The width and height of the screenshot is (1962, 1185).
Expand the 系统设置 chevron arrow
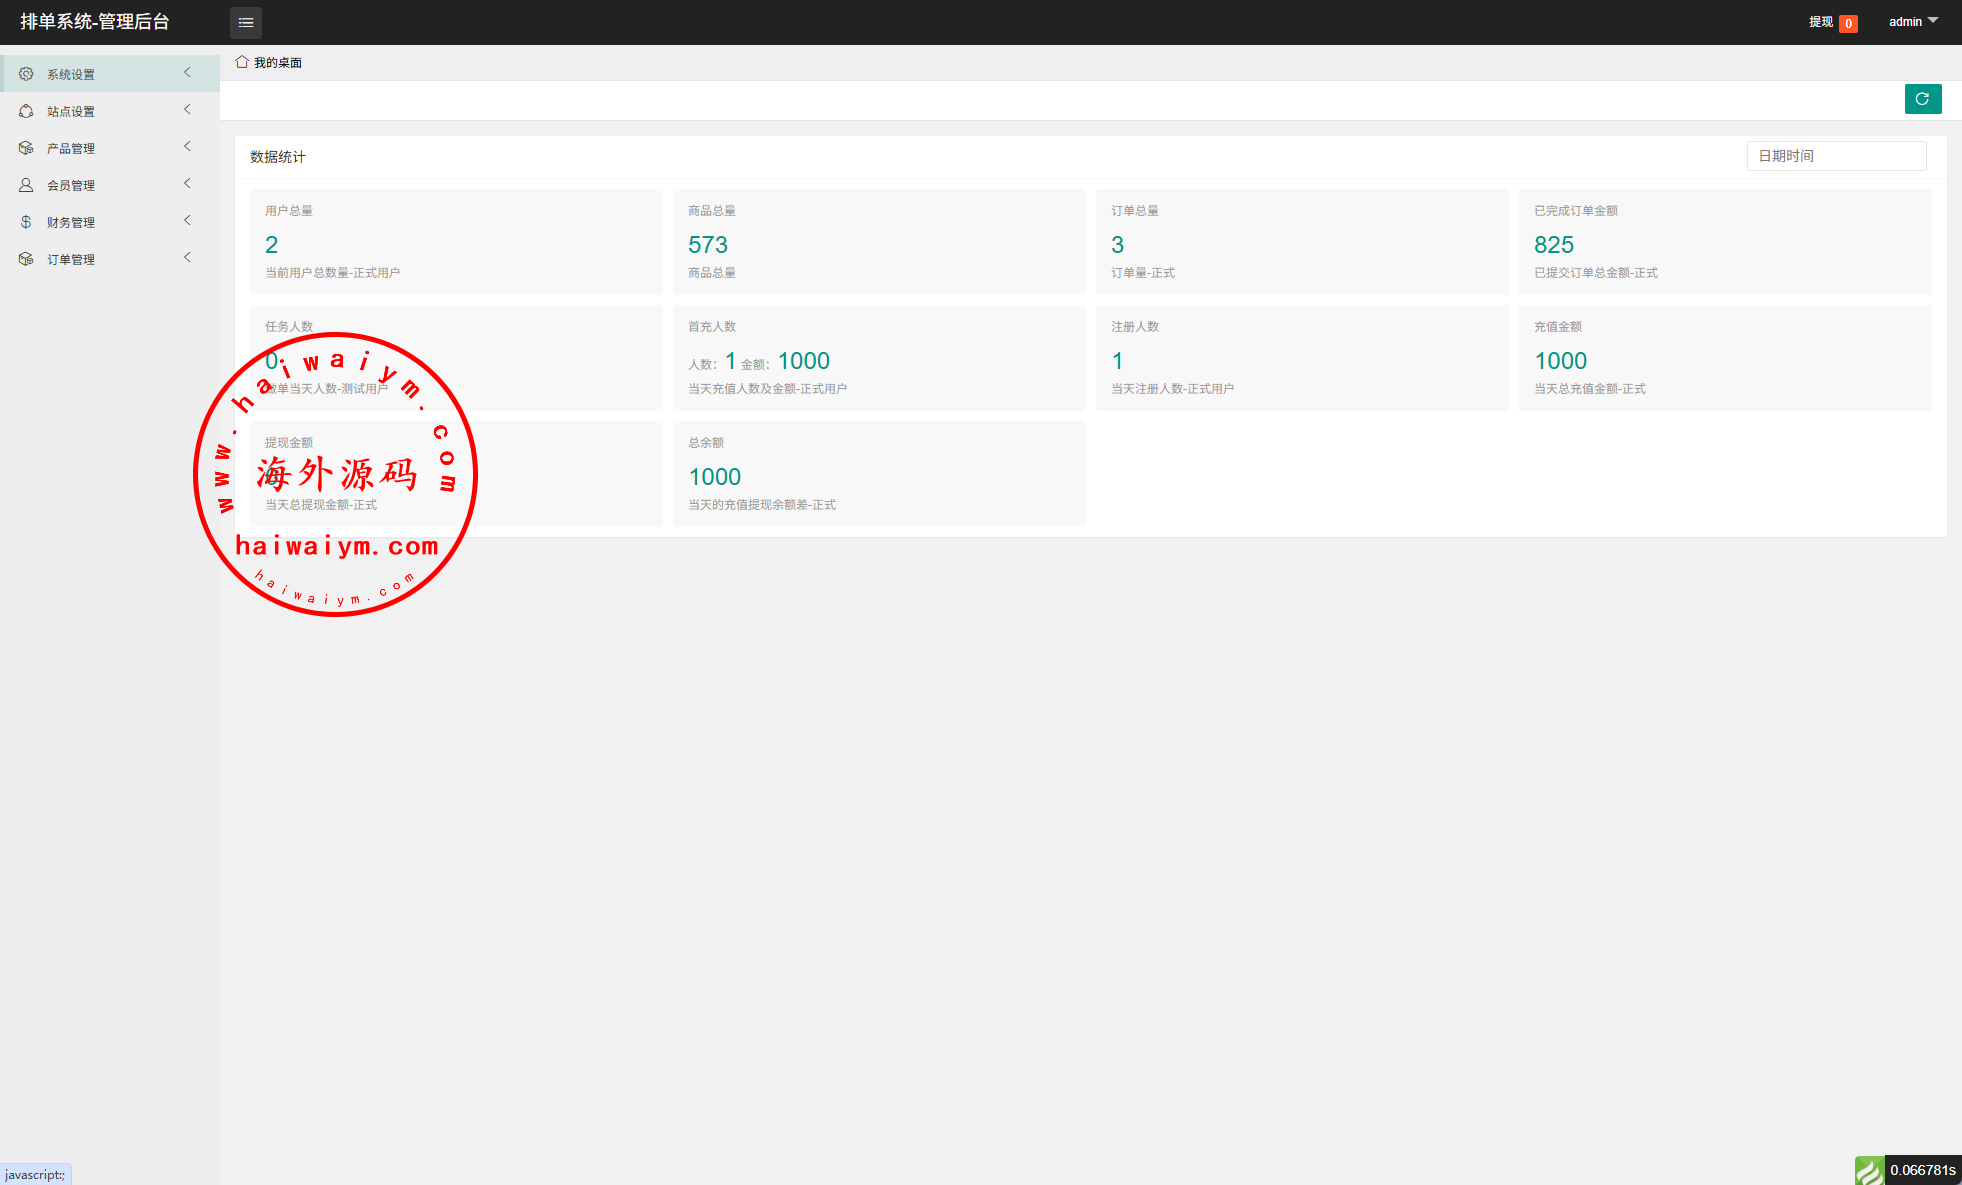(x=187, y=72)
